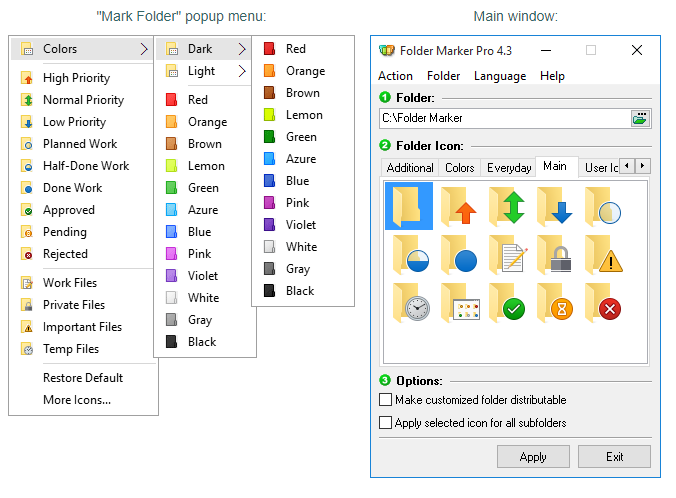
Task: Choose the orange hourglass pending folder icon
Action: tap(554, 302)
